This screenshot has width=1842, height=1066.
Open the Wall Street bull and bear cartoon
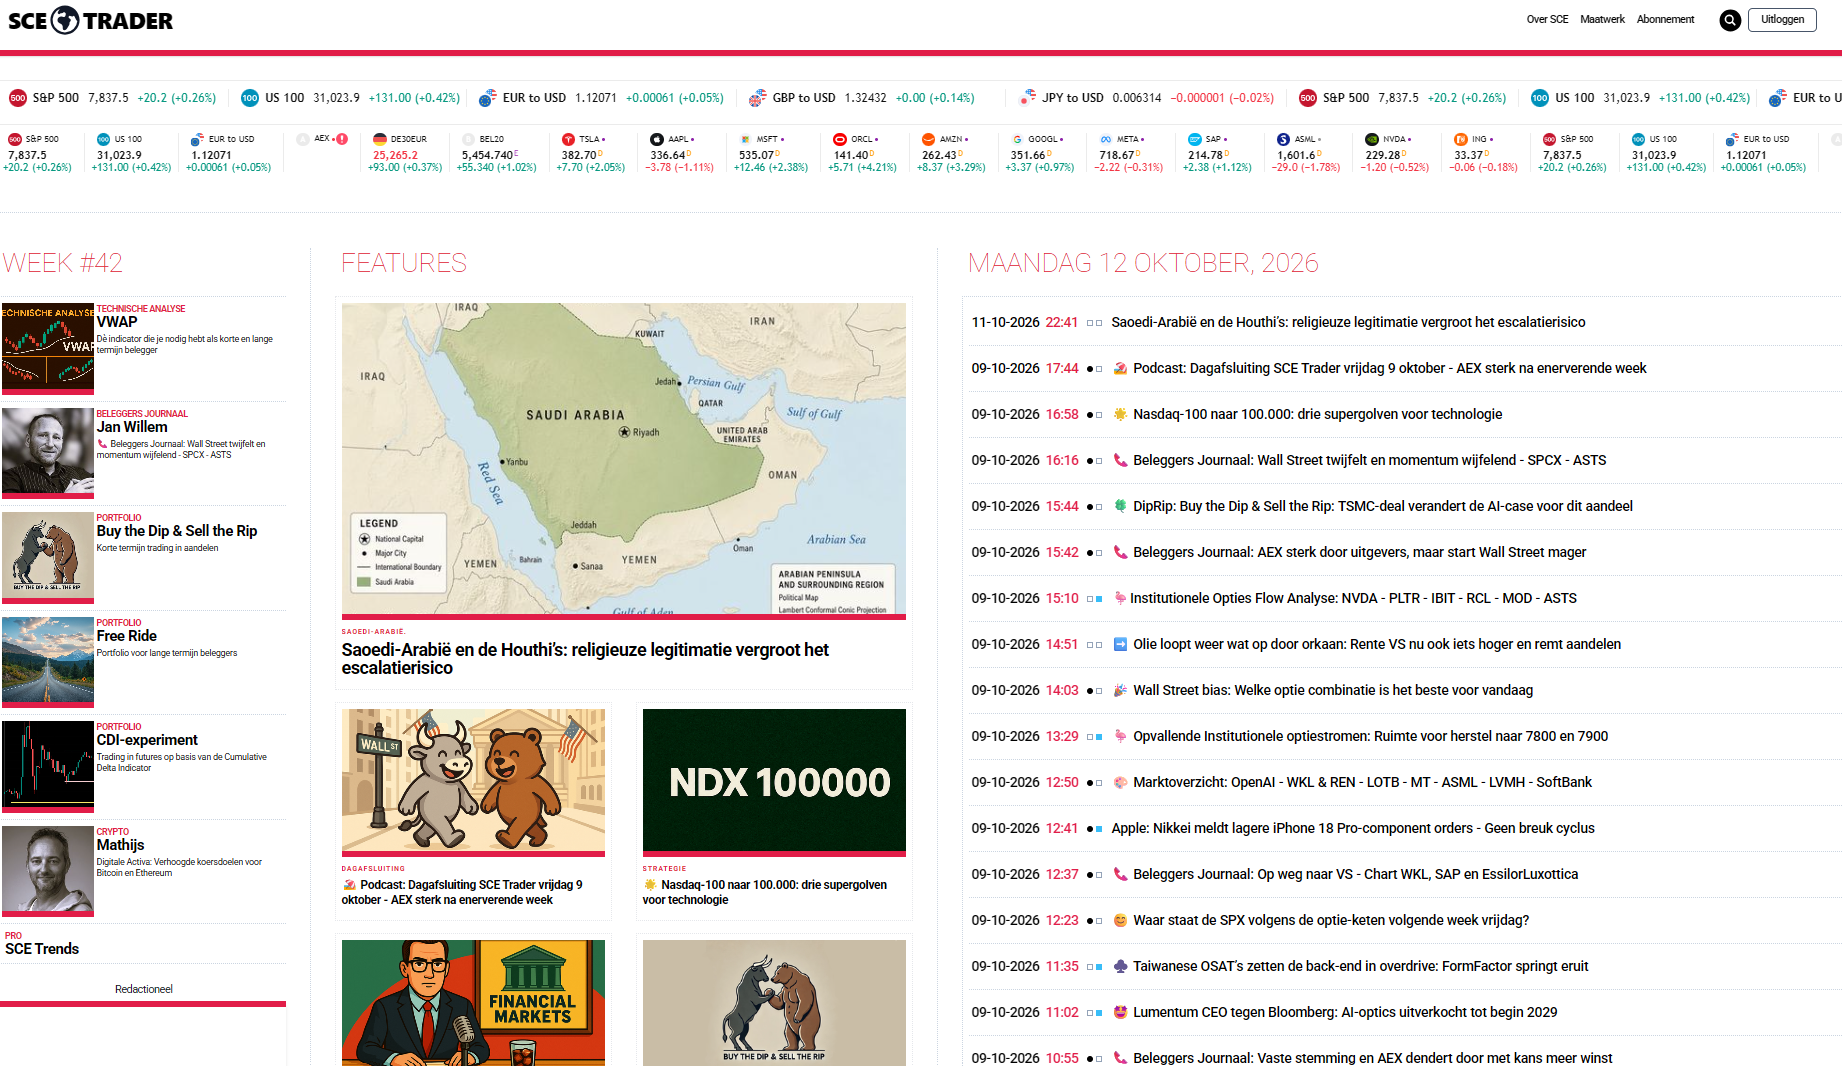[x=473, y=782]
